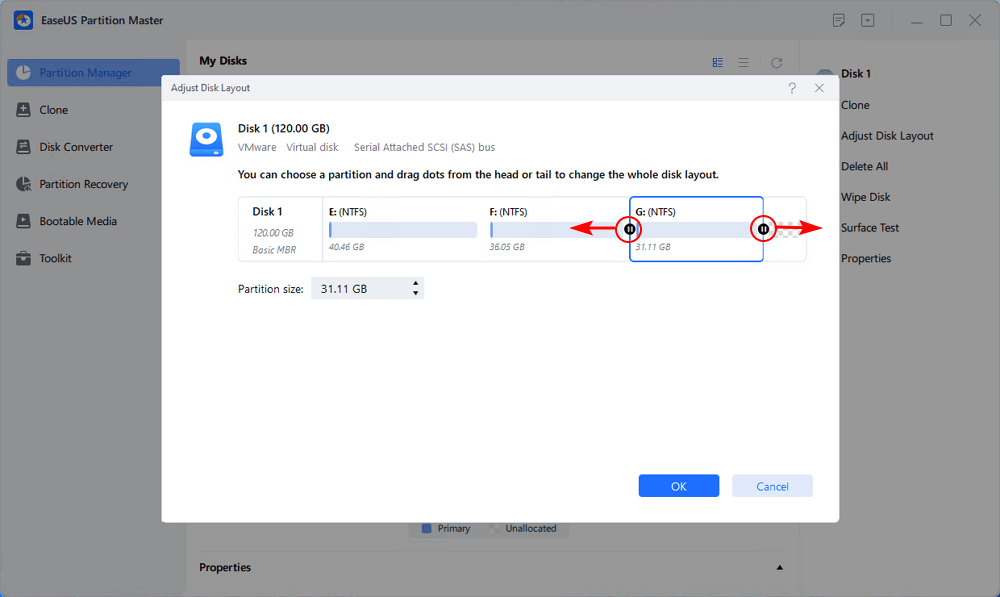
Task: Click Surface Test in right panel
Action: pyautogui.click(x=870, y=228)
